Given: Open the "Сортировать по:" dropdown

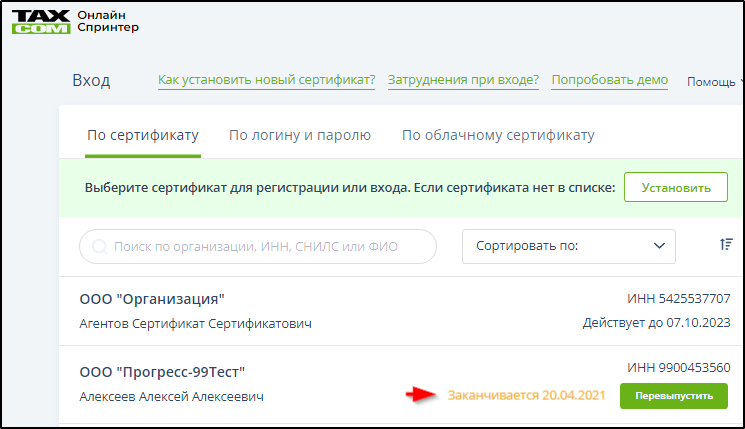Looking at the screenshot, I should pyautogui.click(x=568, y=246).
